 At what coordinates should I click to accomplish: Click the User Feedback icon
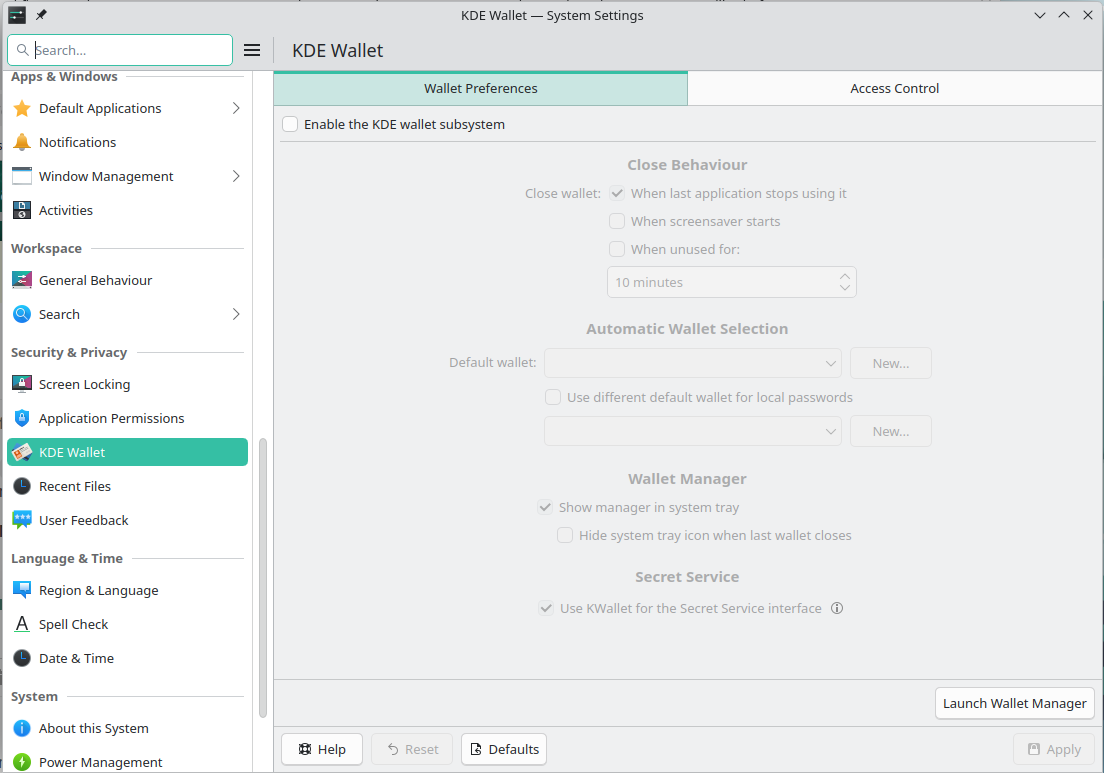click(x=22, y=520)
